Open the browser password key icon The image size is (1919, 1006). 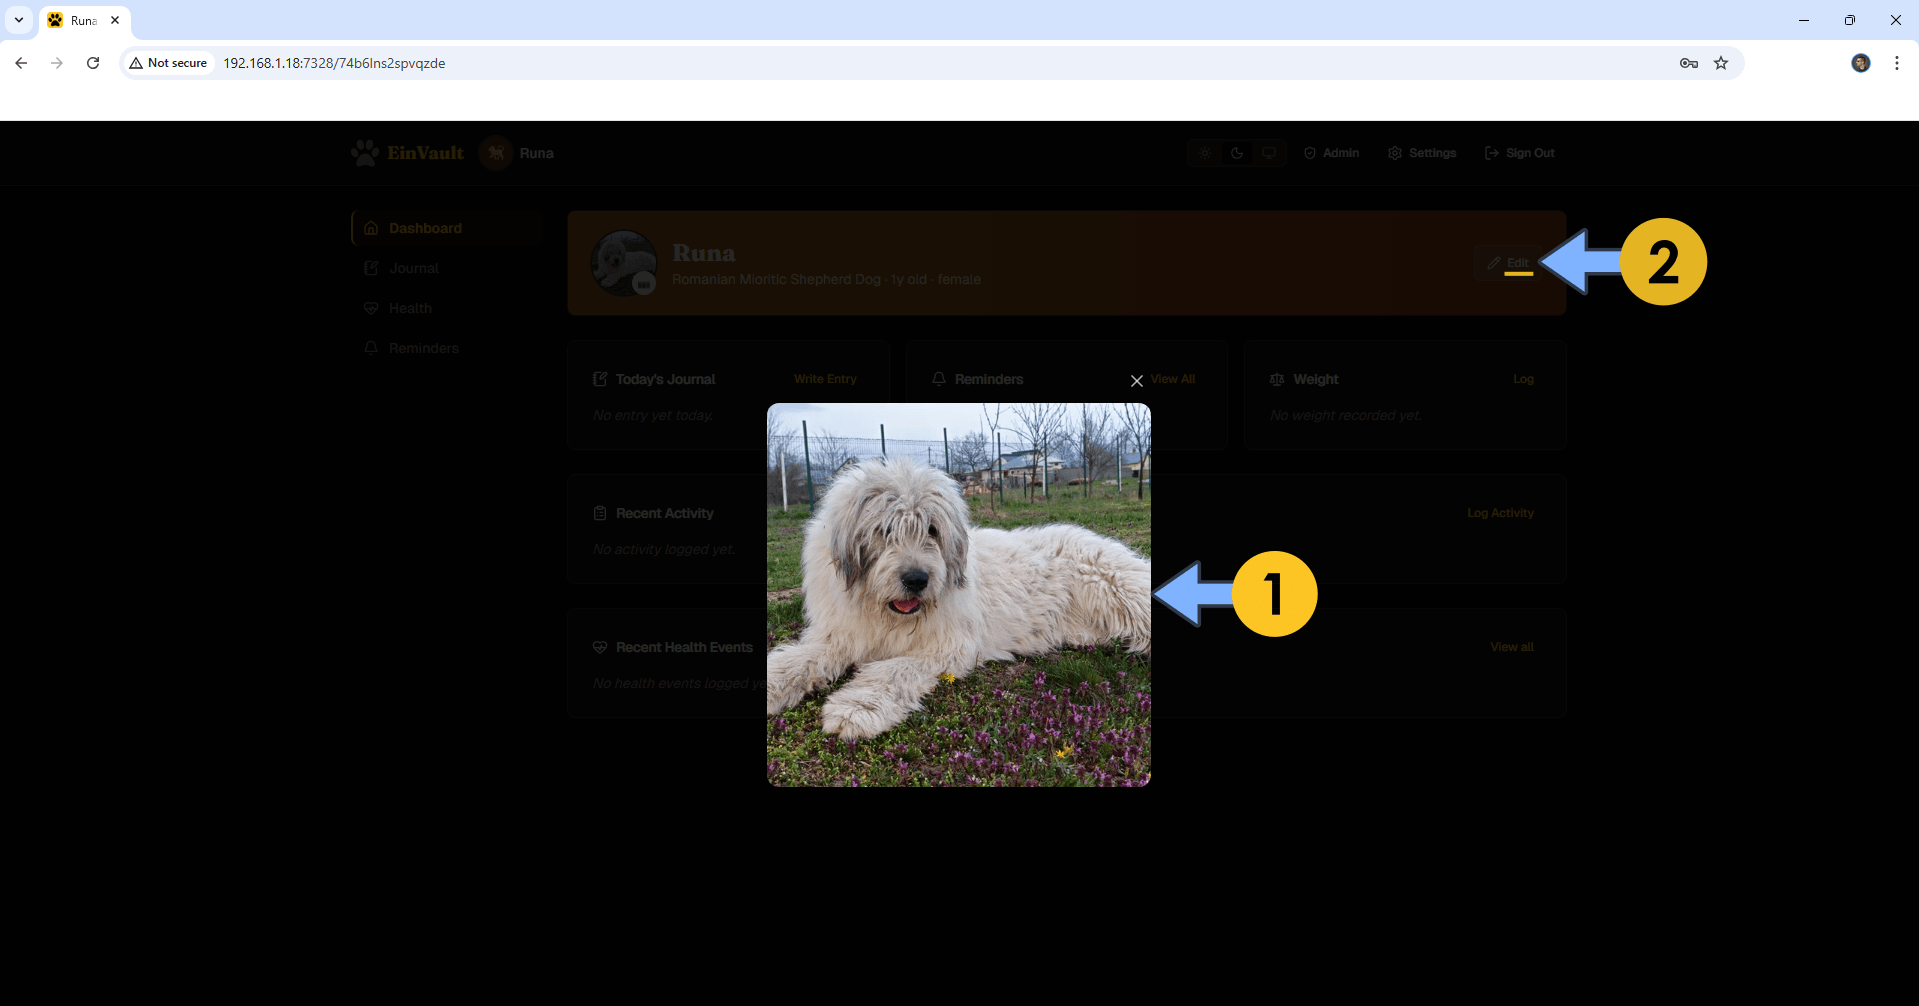point(1689,63)
